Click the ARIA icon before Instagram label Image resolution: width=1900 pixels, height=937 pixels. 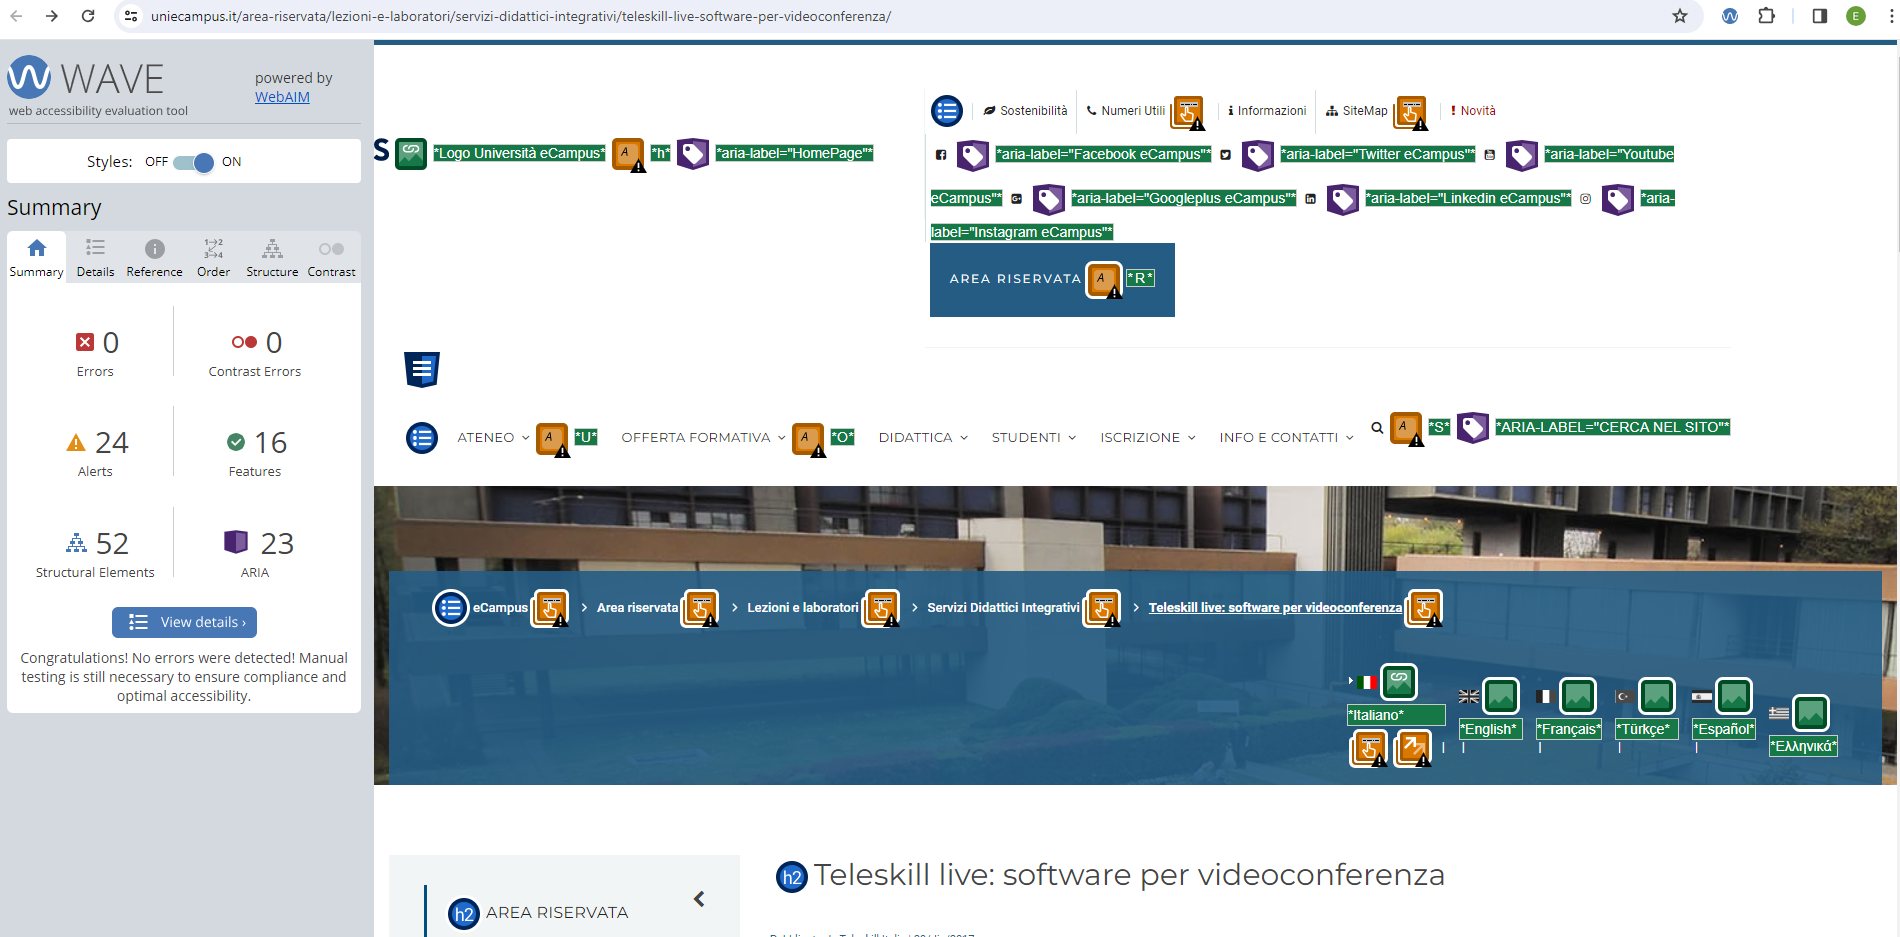pos(1618,199)
